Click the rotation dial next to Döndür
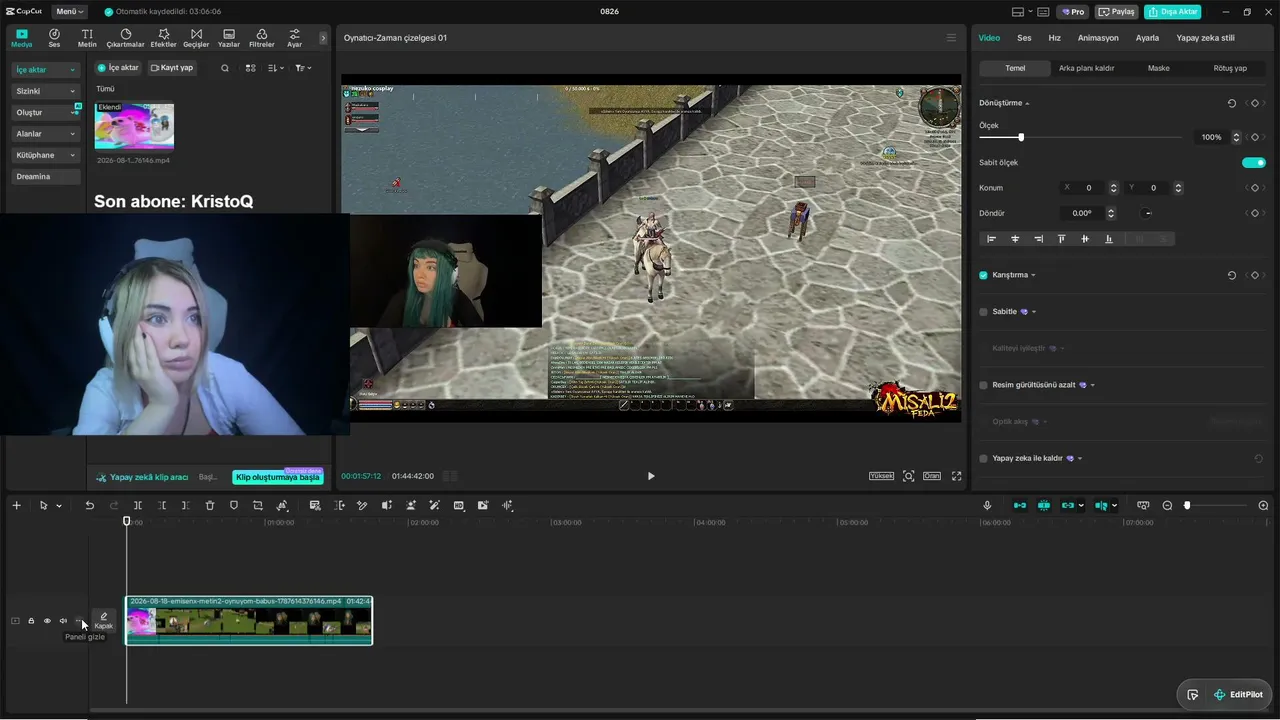 [1147, 213]
